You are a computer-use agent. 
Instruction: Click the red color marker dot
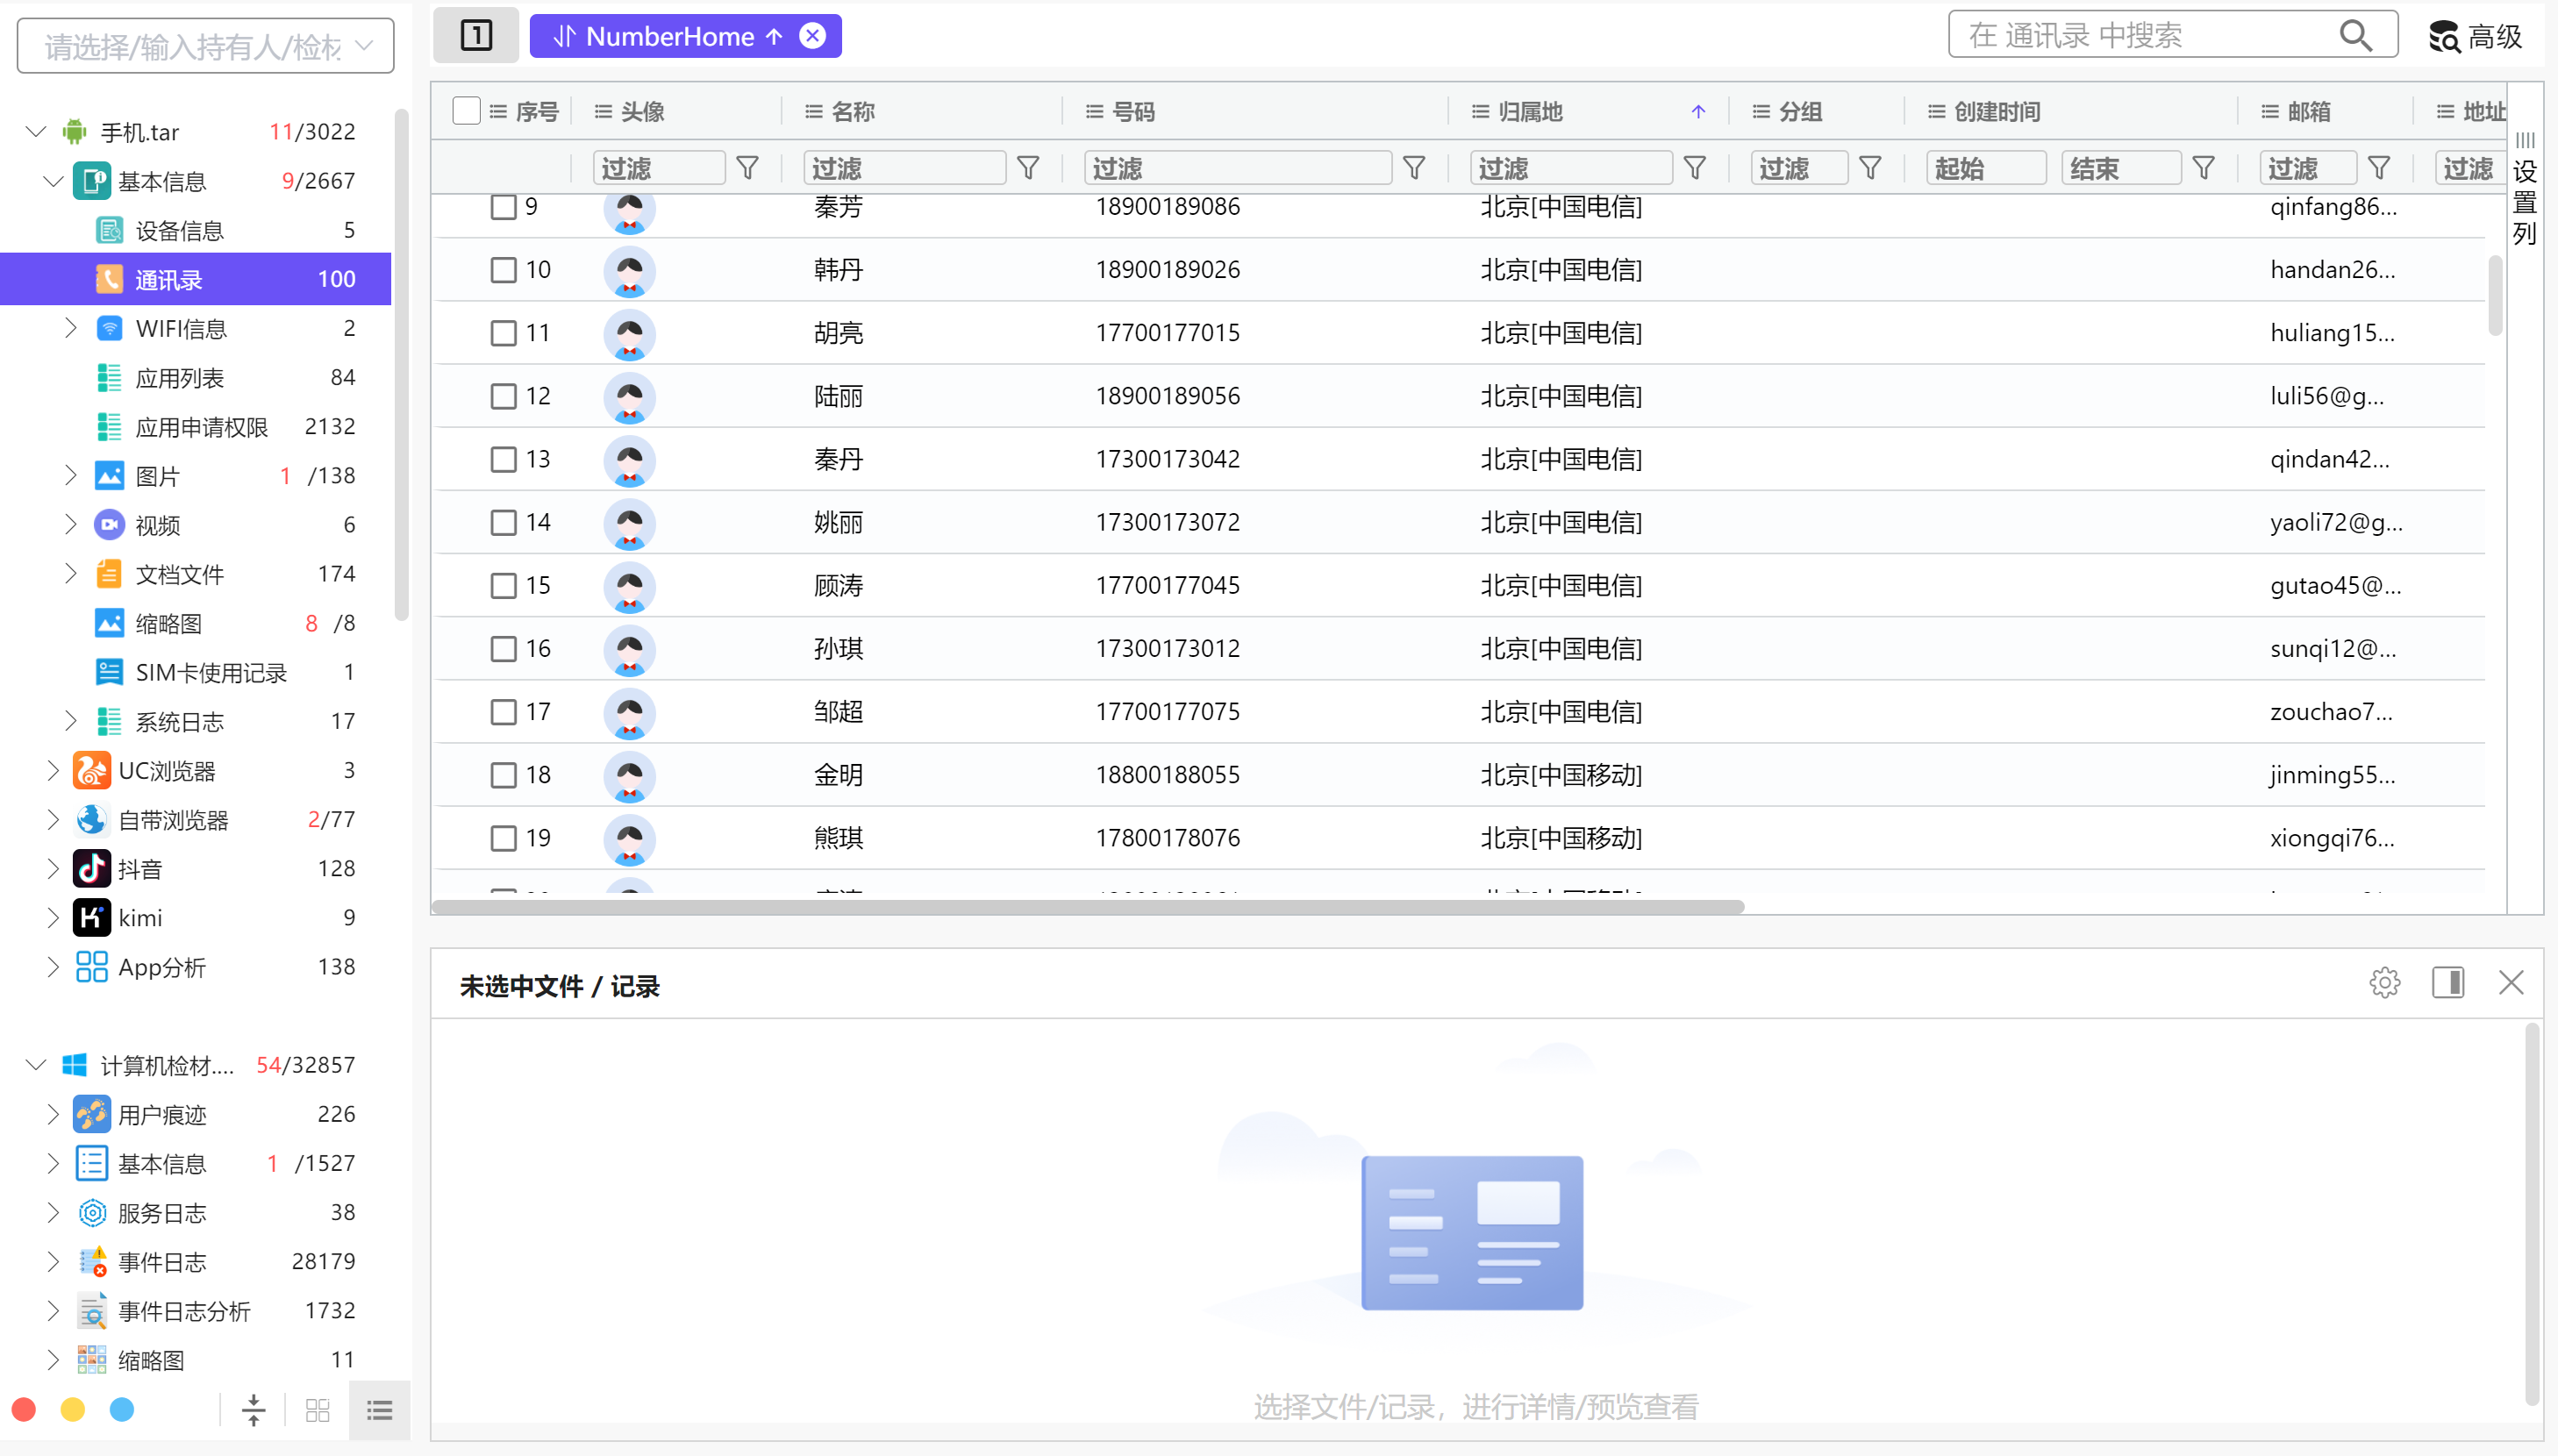(24, 1410)
